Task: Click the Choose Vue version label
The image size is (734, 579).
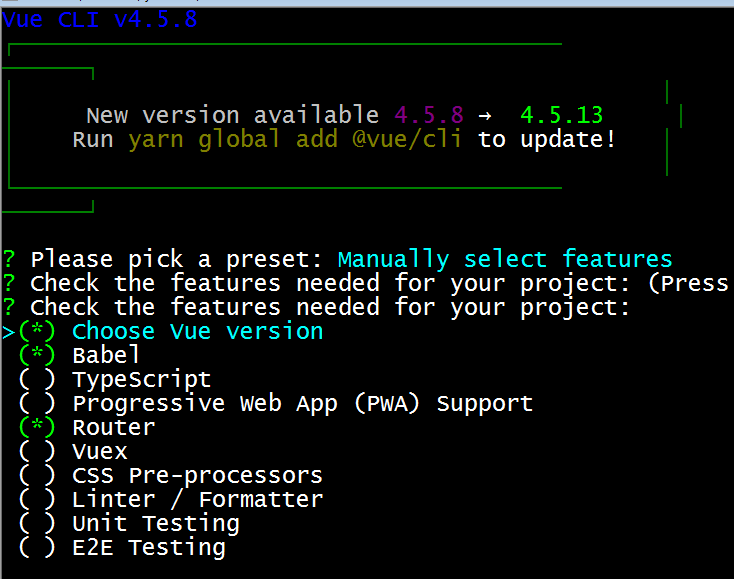Action: [x=198, y=331]
